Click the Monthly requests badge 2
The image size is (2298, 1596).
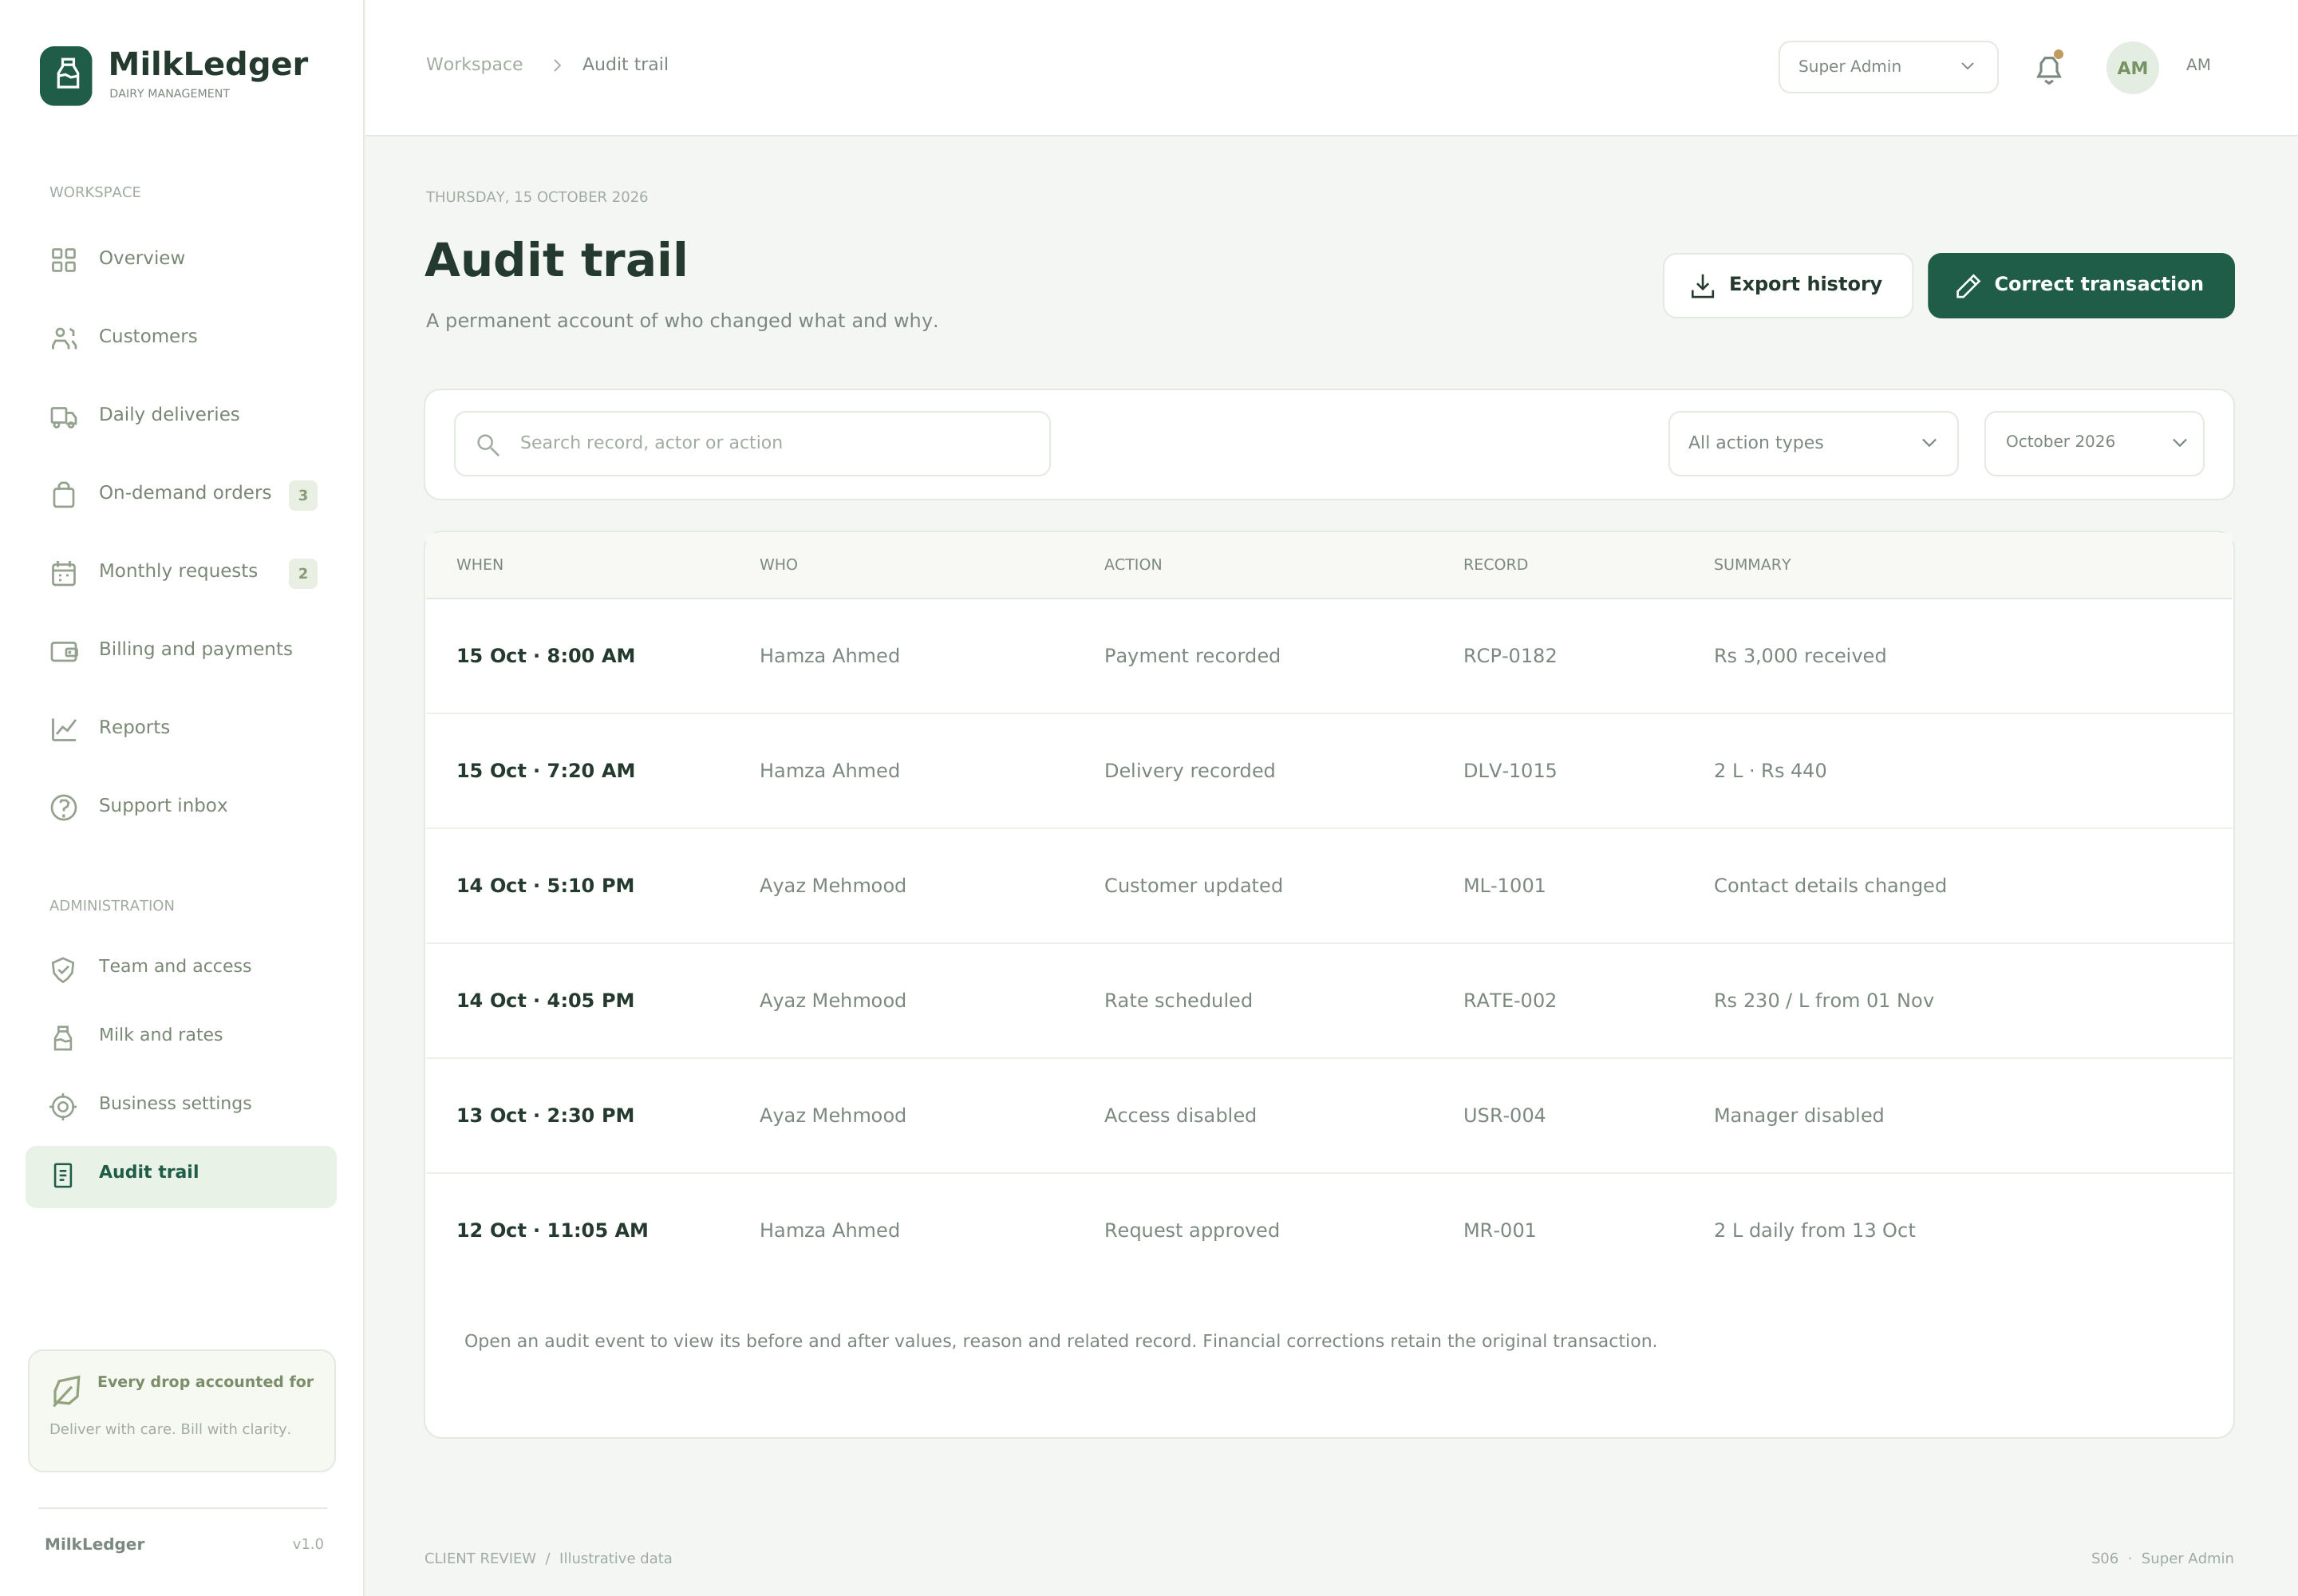click(303, 573)
